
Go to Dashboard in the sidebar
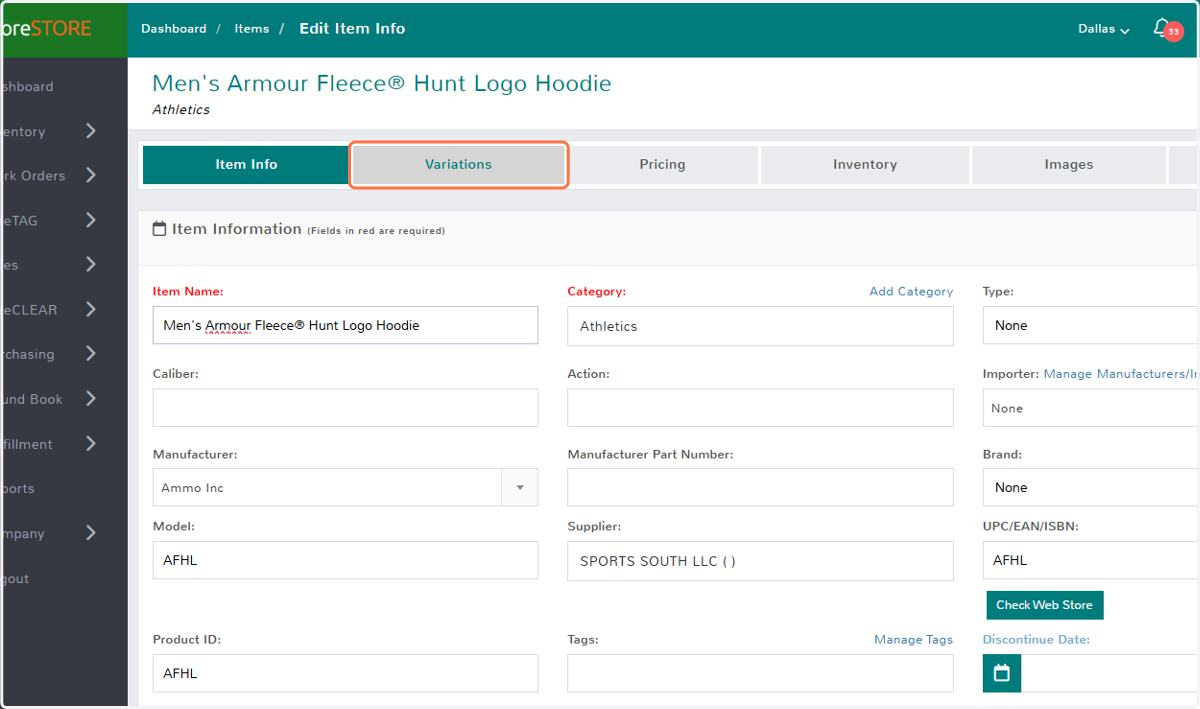27,87
